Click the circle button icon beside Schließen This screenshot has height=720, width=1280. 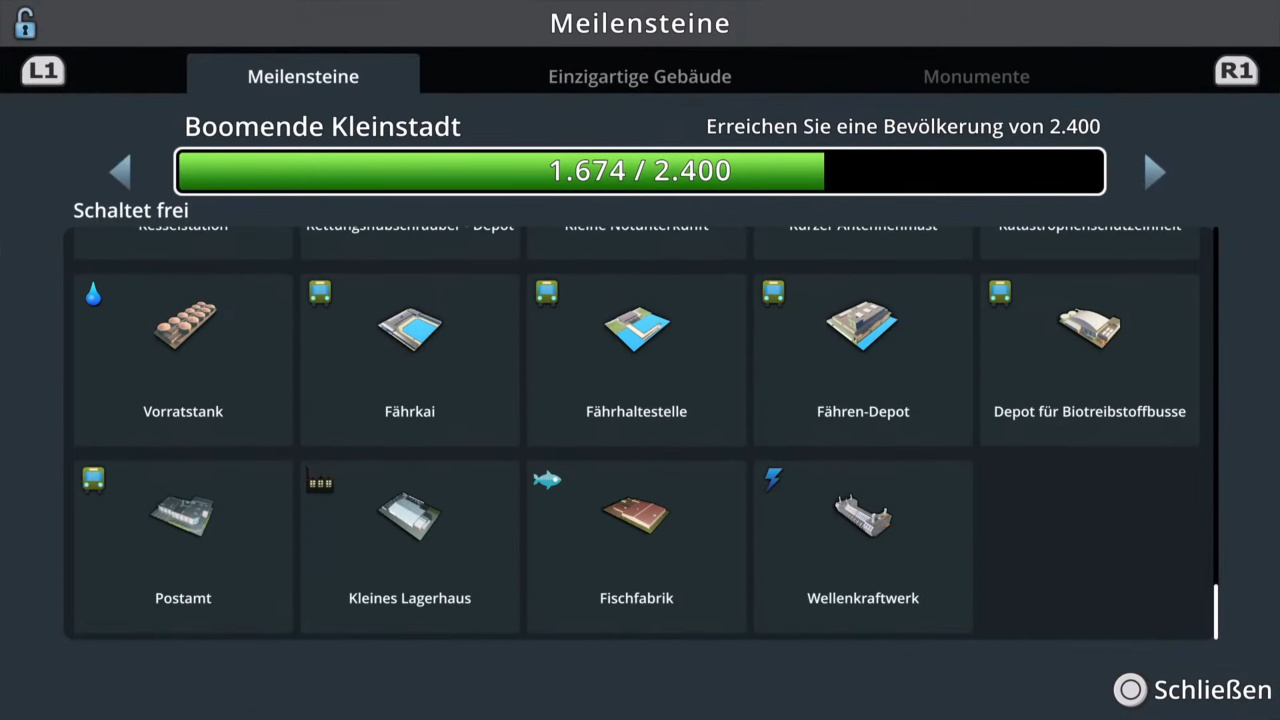coord(1131,689)
